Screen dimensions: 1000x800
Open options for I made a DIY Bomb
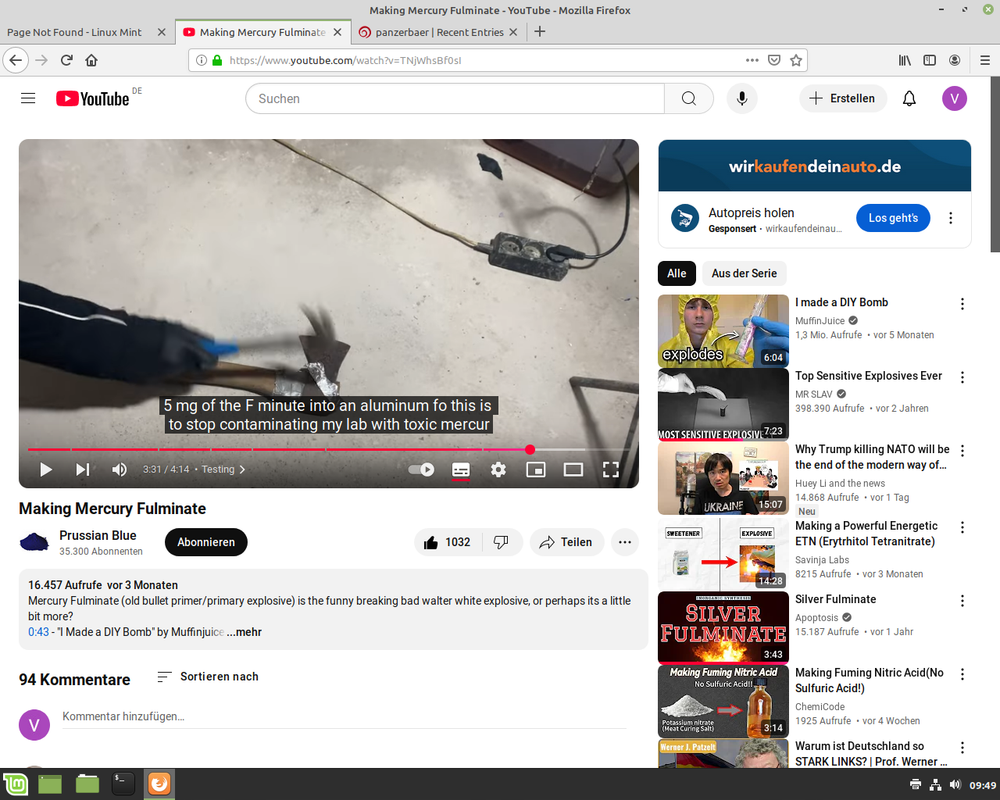pos(962,304)
